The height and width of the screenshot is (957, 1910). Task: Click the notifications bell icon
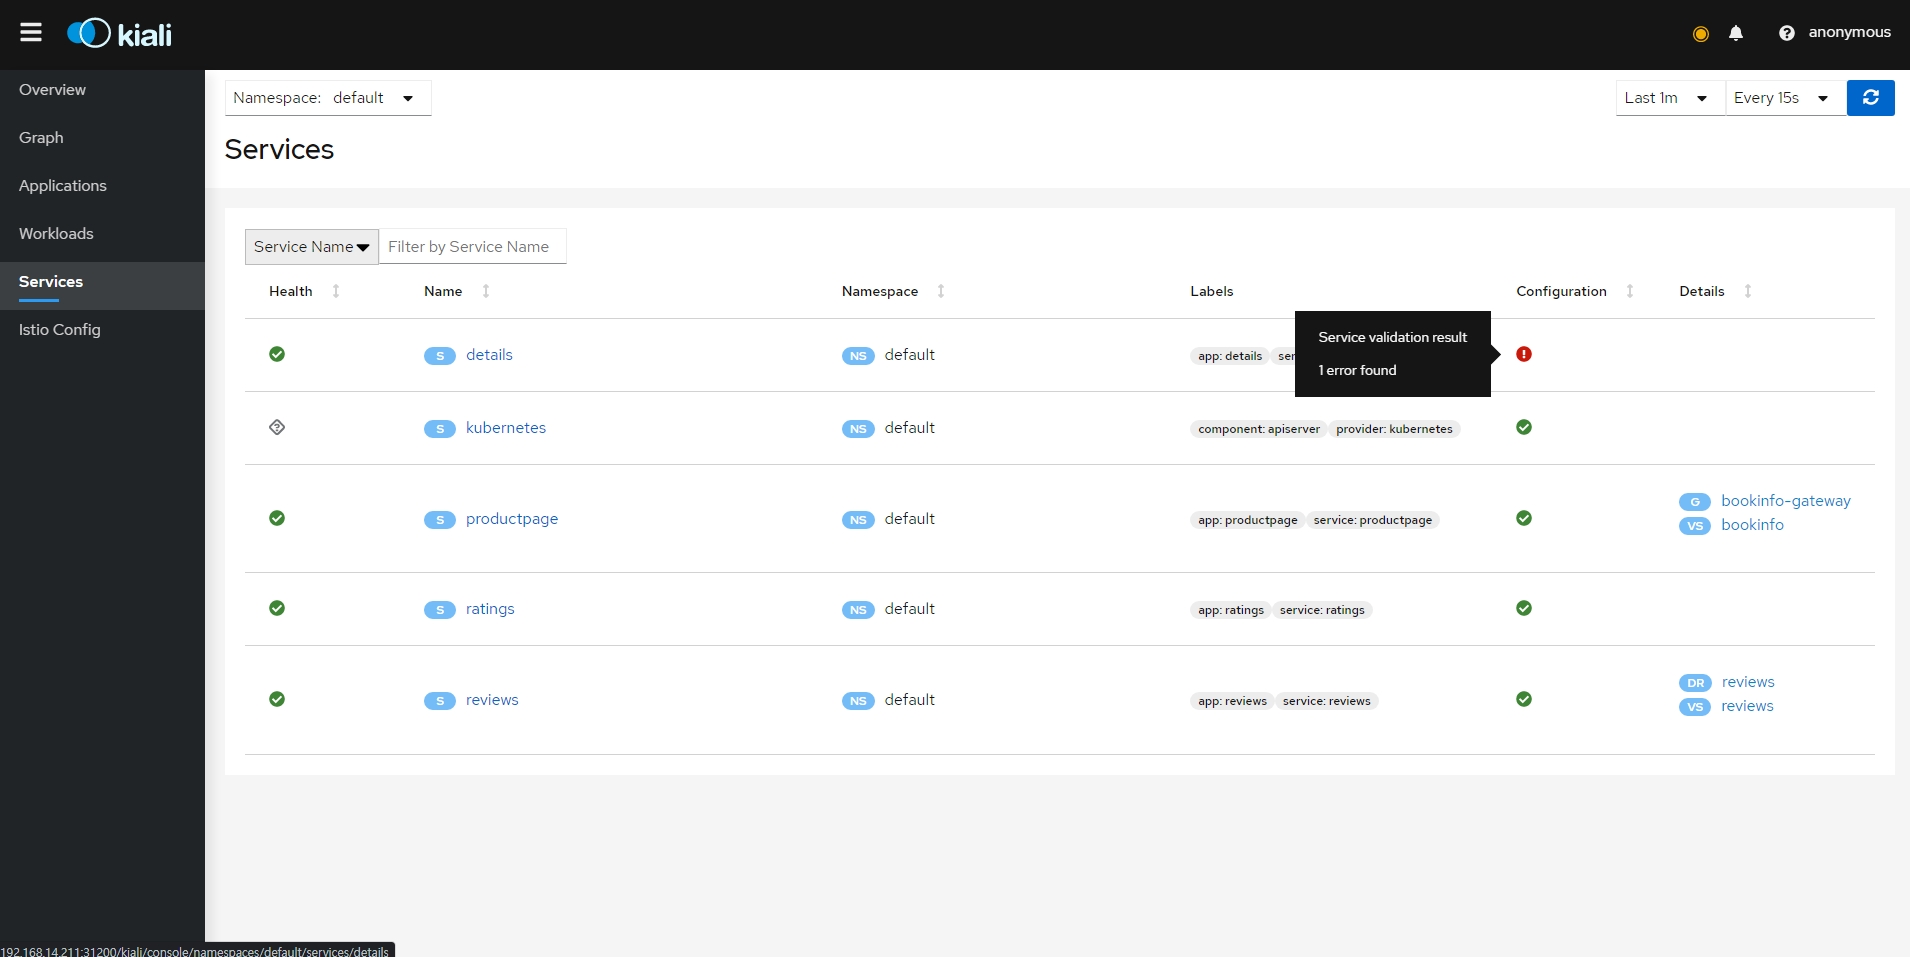point(1736,33)
